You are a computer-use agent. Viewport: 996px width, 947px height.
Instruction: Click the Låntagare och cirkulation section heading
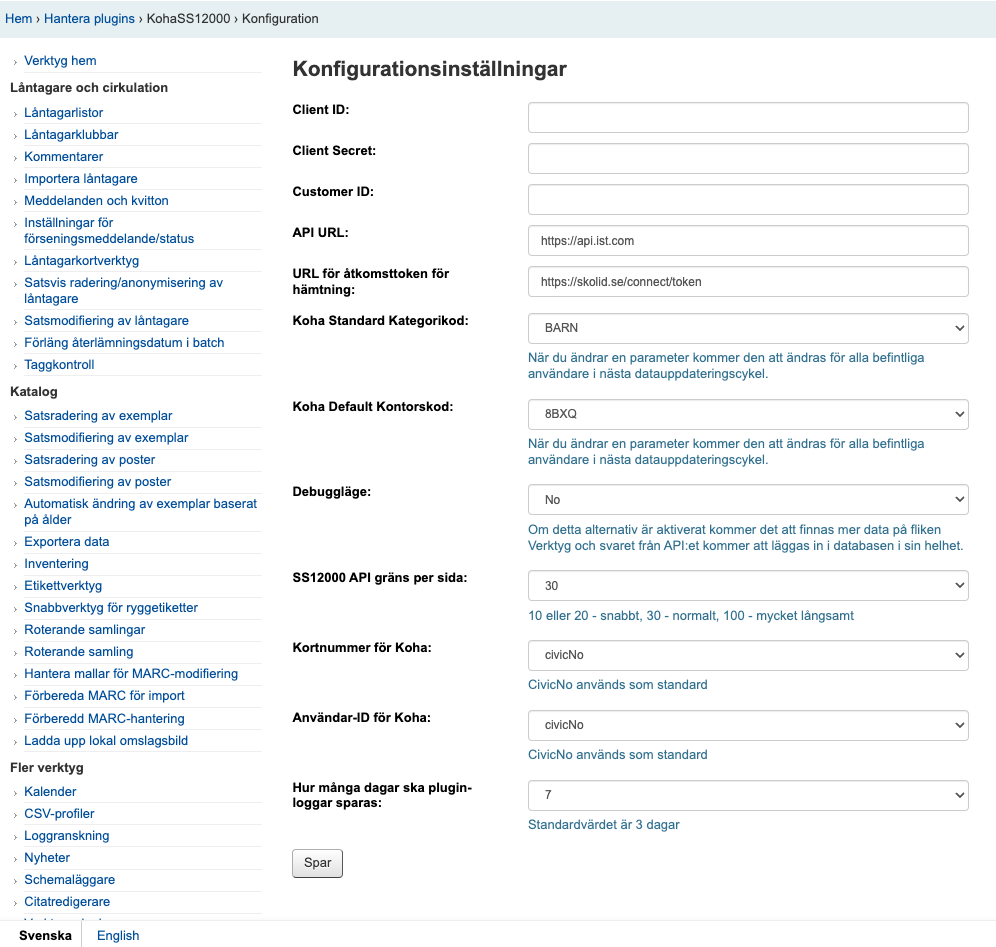pyautogui.click(x=89, y=88)
